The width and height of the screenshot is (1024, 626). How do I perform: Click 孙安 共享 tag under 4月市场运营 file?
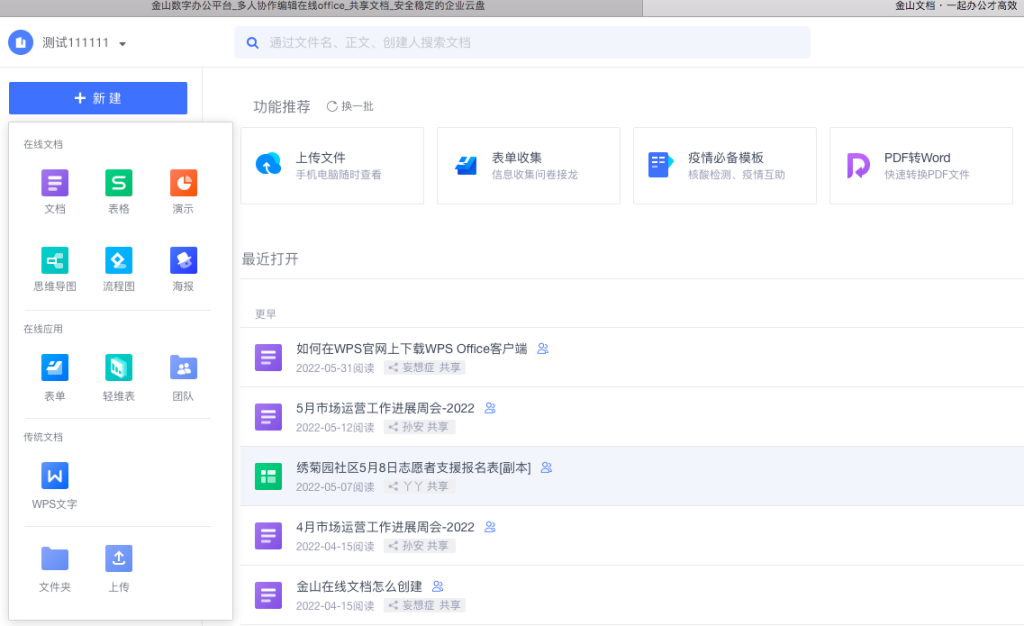pos(419,546)
